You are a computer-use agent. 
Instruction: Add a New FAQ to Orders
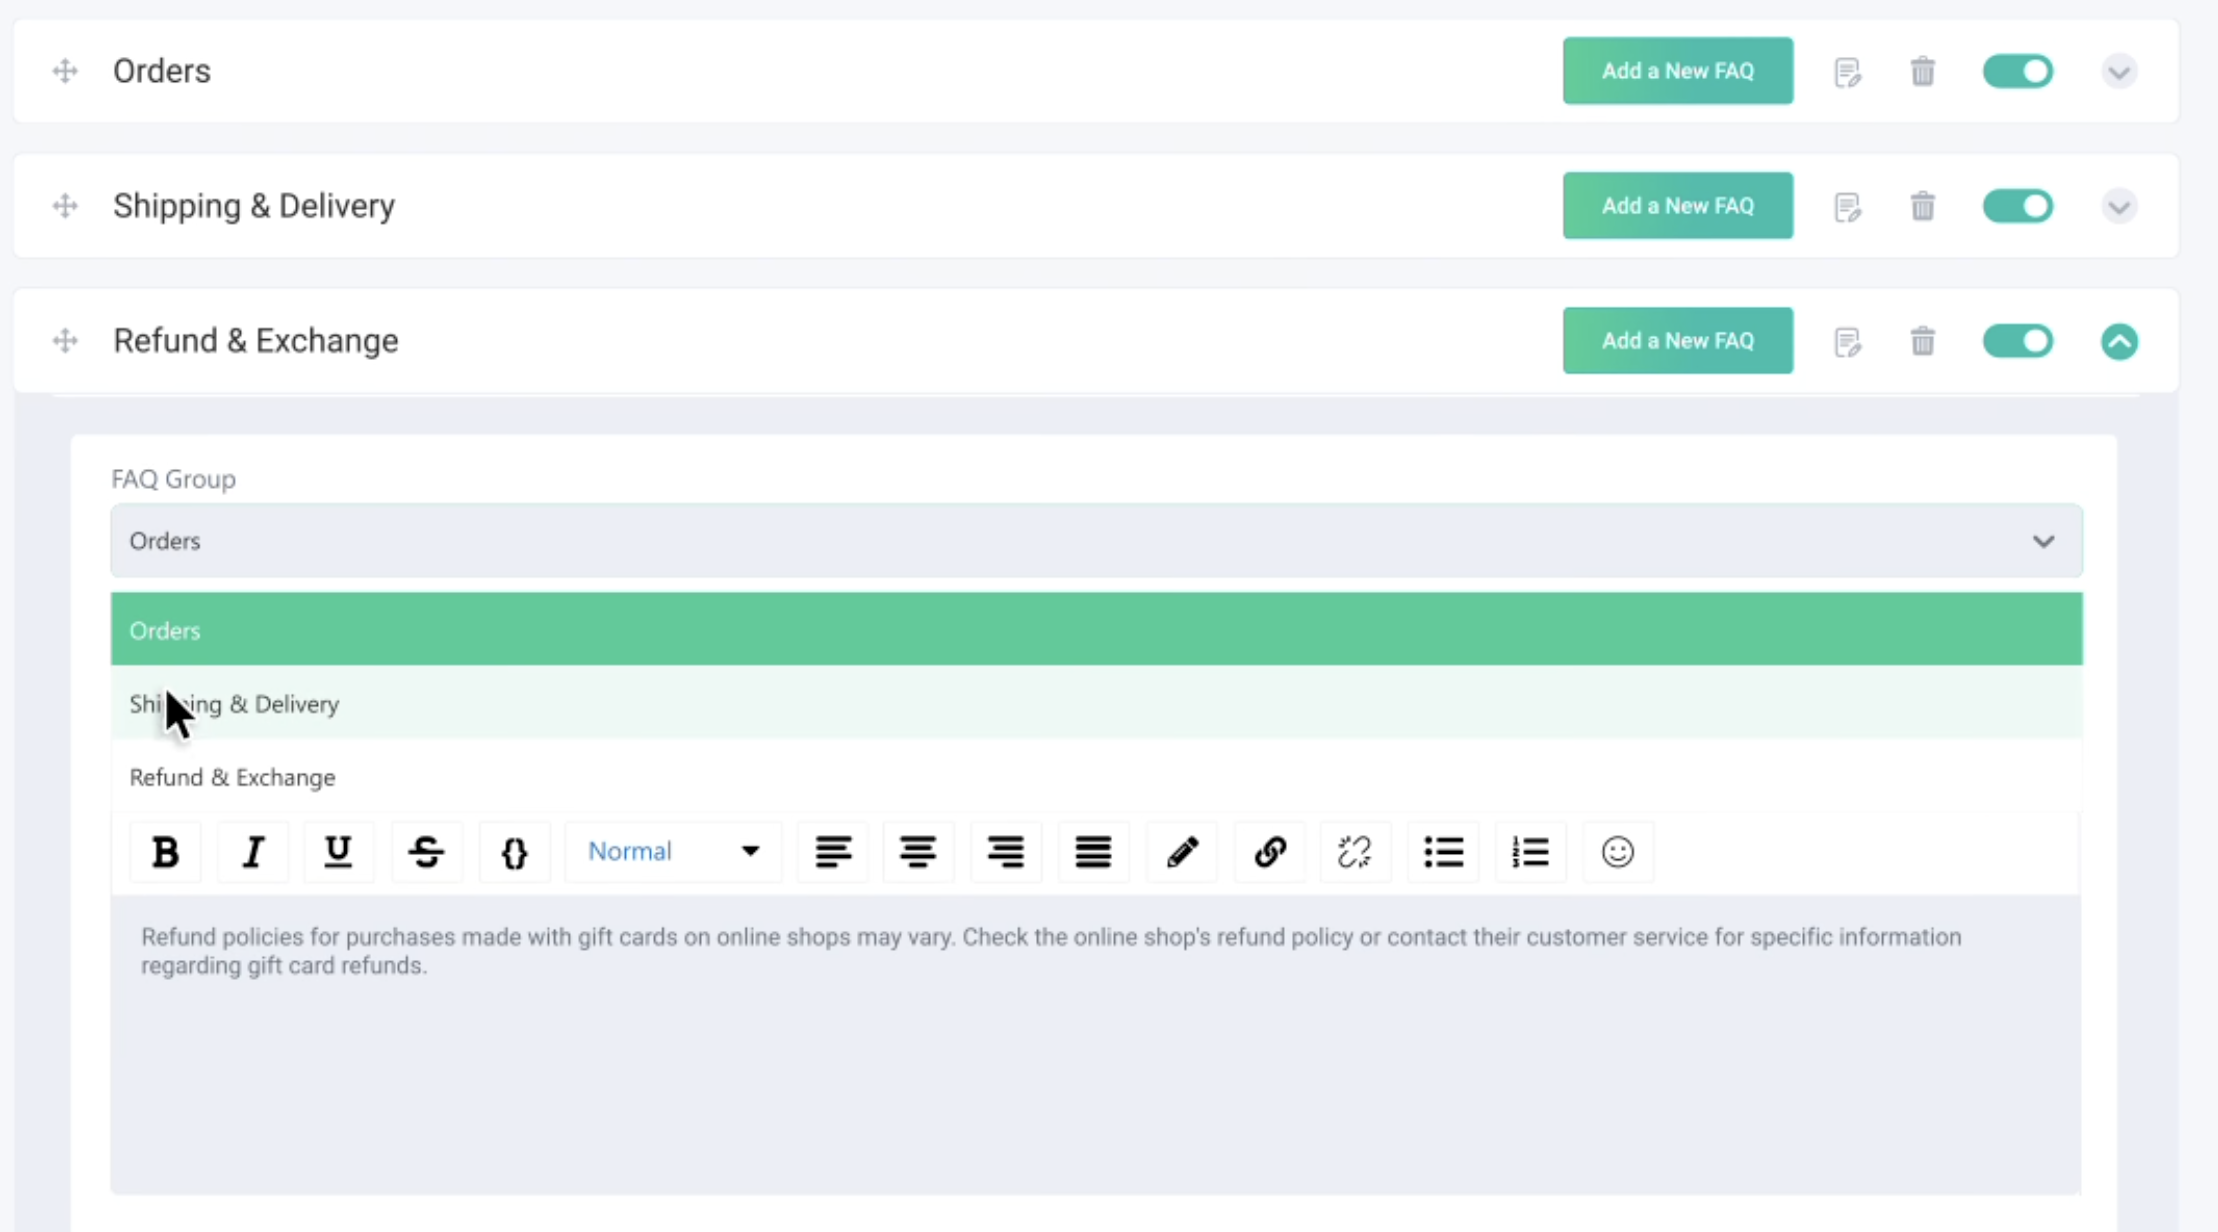click(1678, 71)
